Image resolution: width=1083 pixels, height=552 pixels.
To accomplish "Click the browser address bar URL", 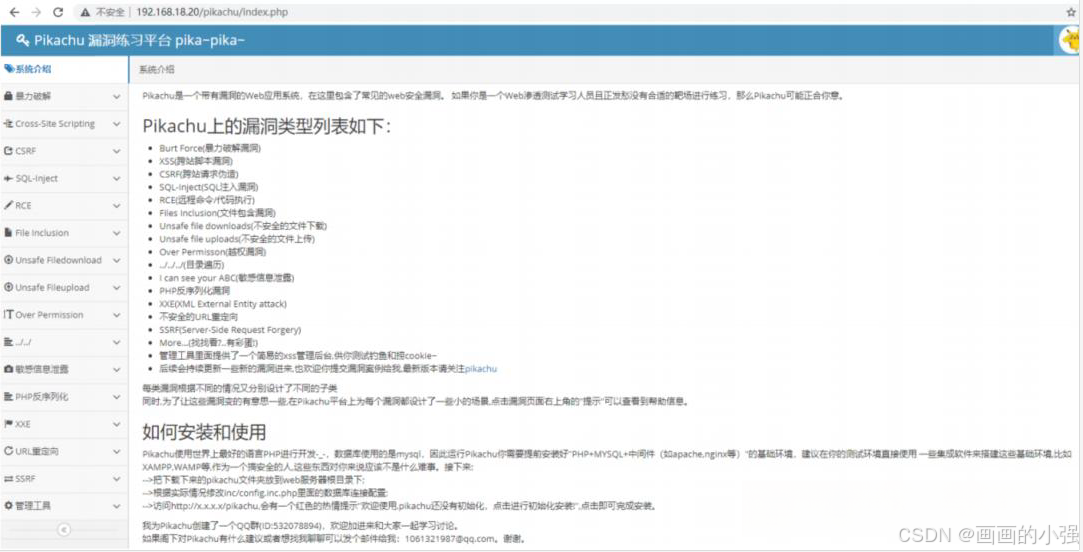I will tap(212, 12).
